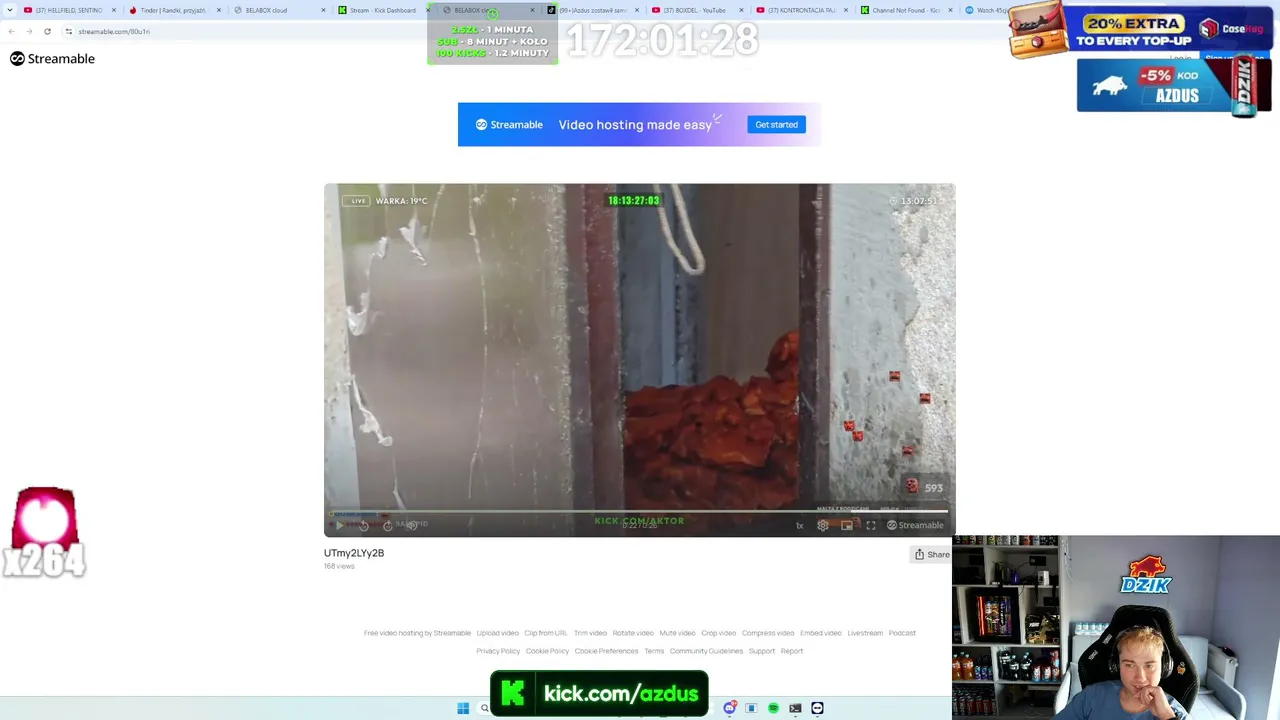Open the Rotate video link
The width and height of the screenshot is (1280, 720).
click(633, 633)
